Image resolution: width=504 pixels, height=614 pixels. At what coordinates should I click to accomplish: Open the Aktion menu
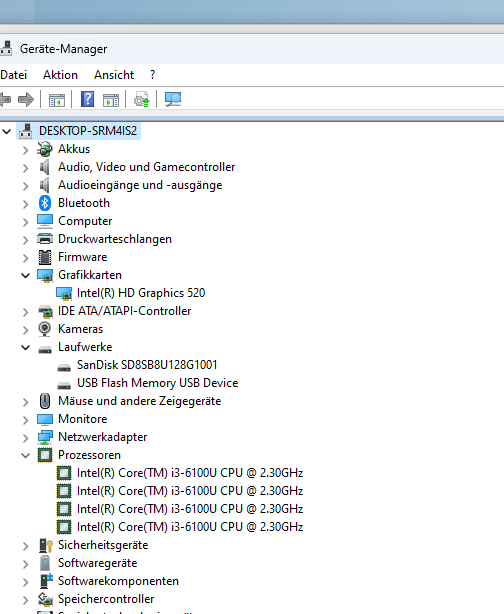[60, 75]
